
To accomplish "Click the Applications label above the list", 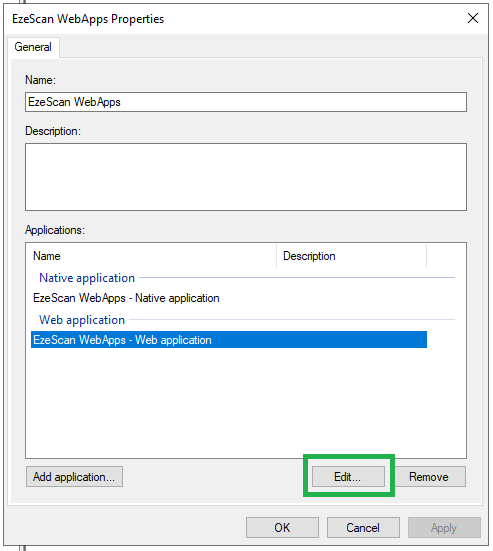I will point(55,230).
